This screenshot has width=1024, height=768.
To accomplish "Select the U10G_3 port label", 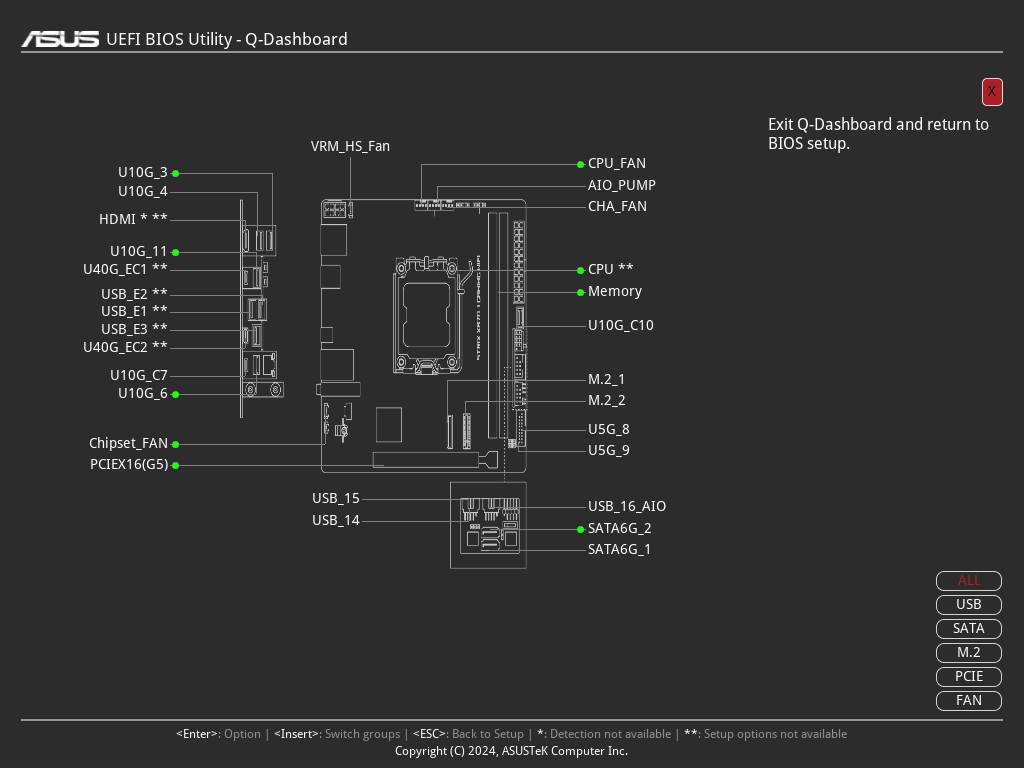I will (x=142, y=172).
